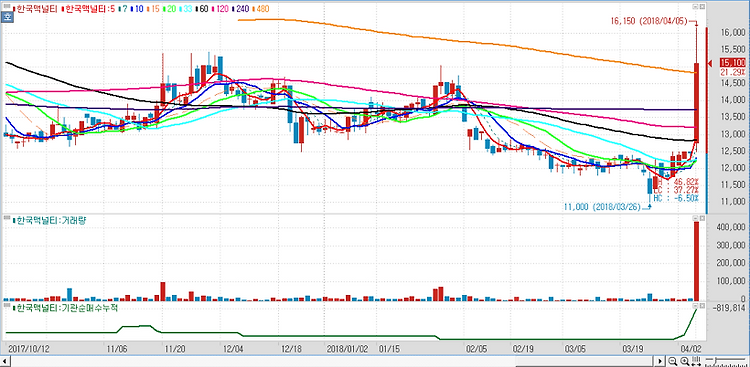This screenshot has height=367, width=750.
Task: Click the tall red volume bar for 04/05
Action: point(696,261)
